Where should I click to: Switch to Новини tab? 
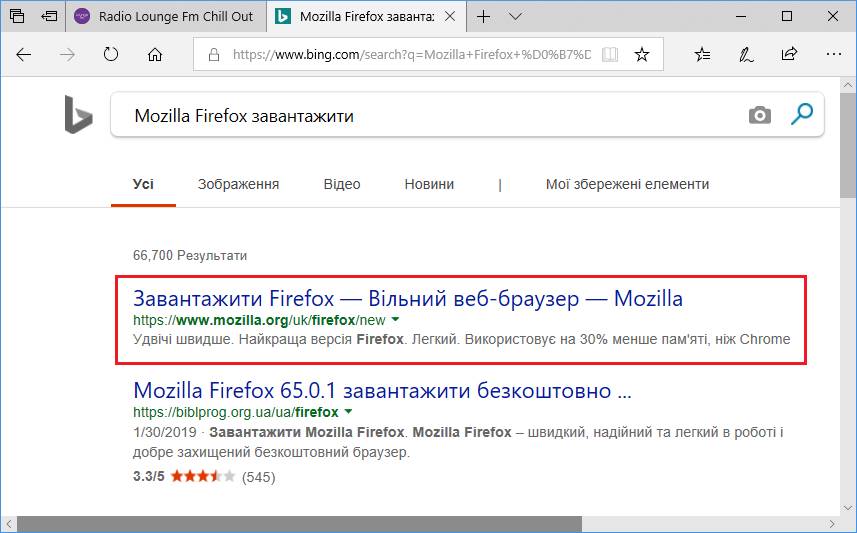click(429, 184)
